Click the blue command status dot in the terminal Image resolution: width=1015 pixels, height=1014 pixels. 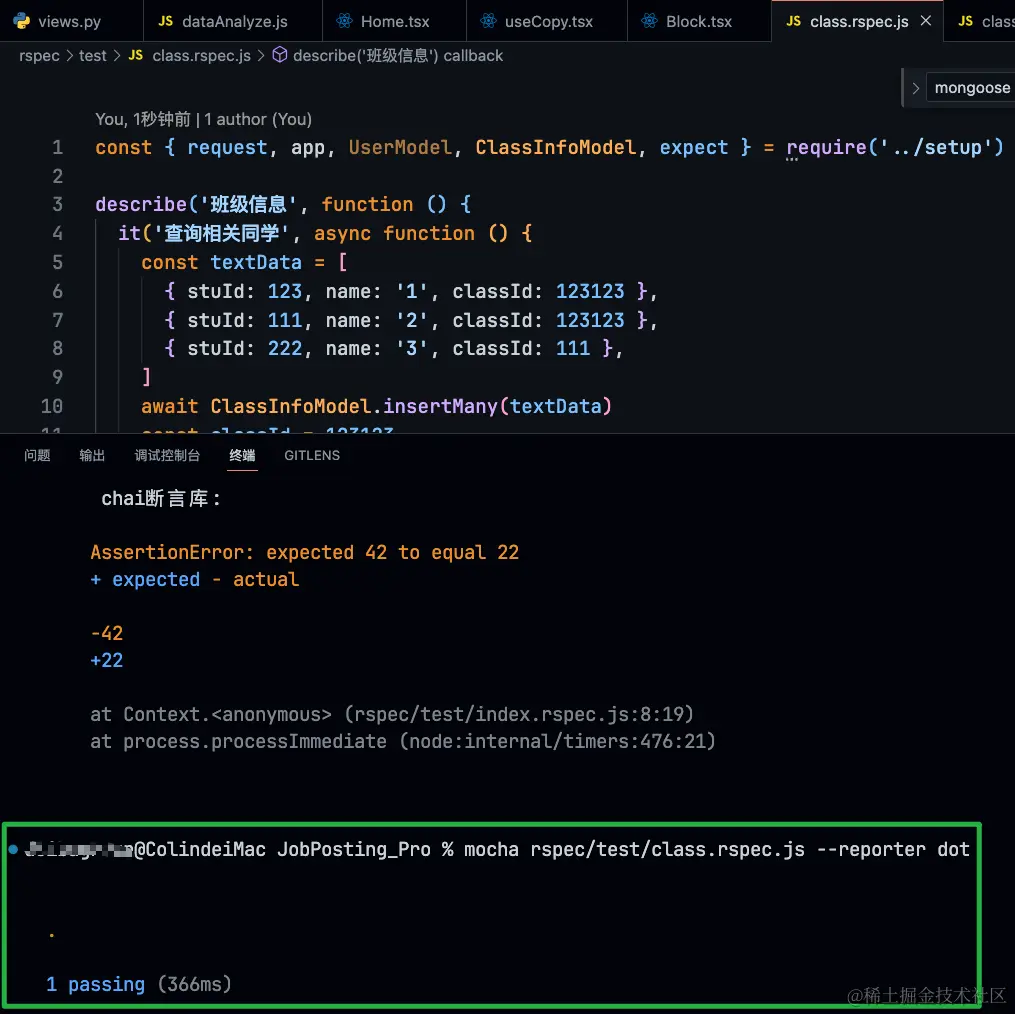[x=13, y=849]
